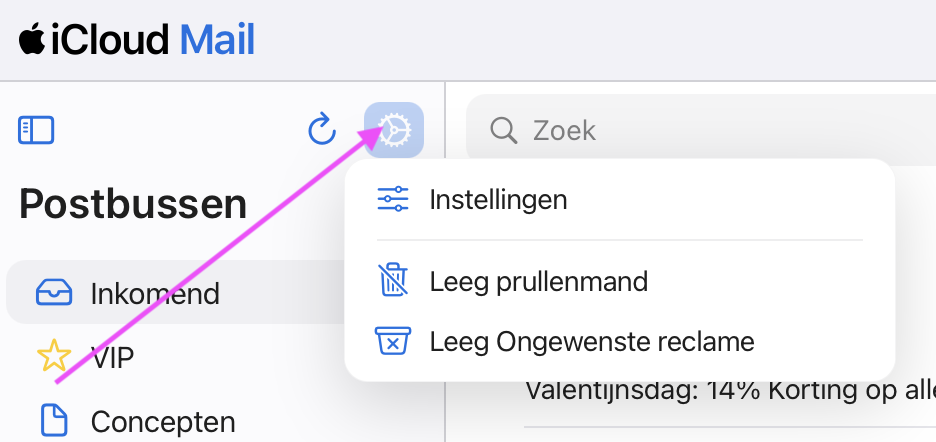
Task: Click the VIP star icon
Action: click(54, 357)
